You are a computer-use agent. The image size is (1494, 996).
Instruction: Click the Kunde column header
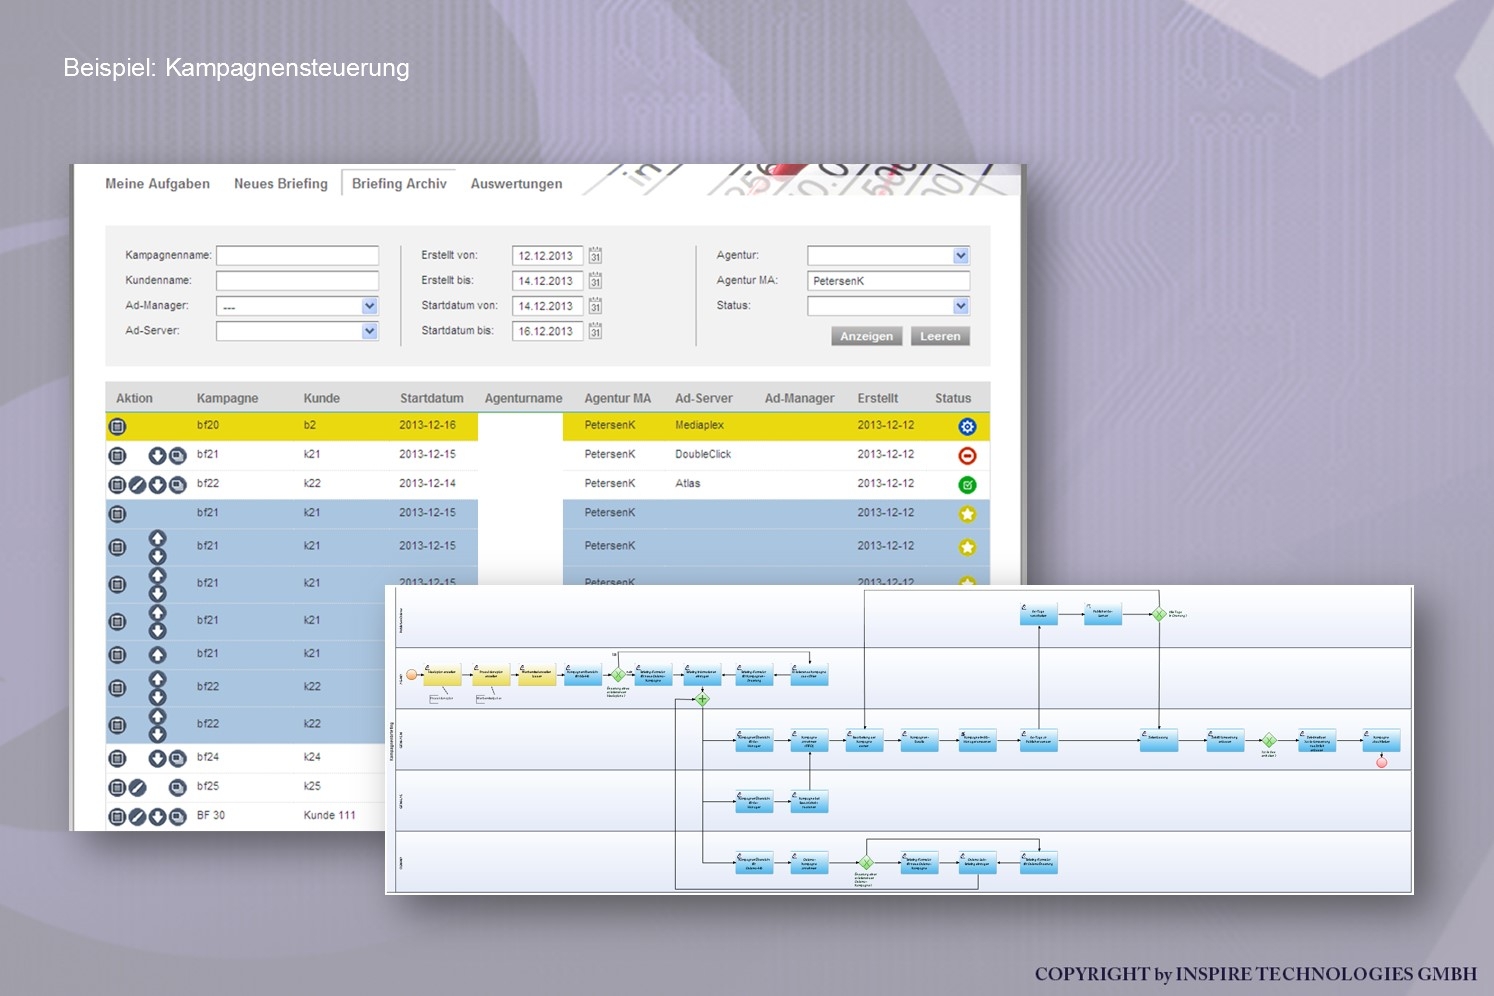pyautogui.click(x=322, y=398)
